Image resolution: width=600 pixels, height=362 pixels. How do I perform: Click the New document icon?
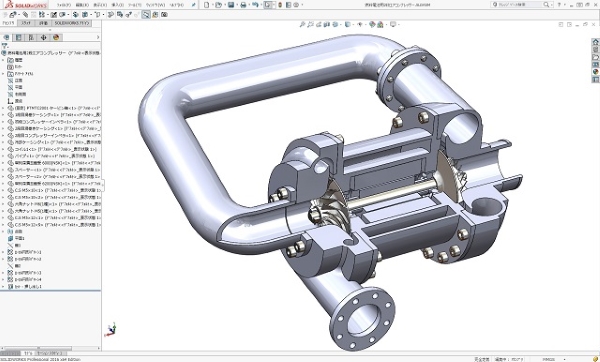pyautogui.click(x=207, y=5)
